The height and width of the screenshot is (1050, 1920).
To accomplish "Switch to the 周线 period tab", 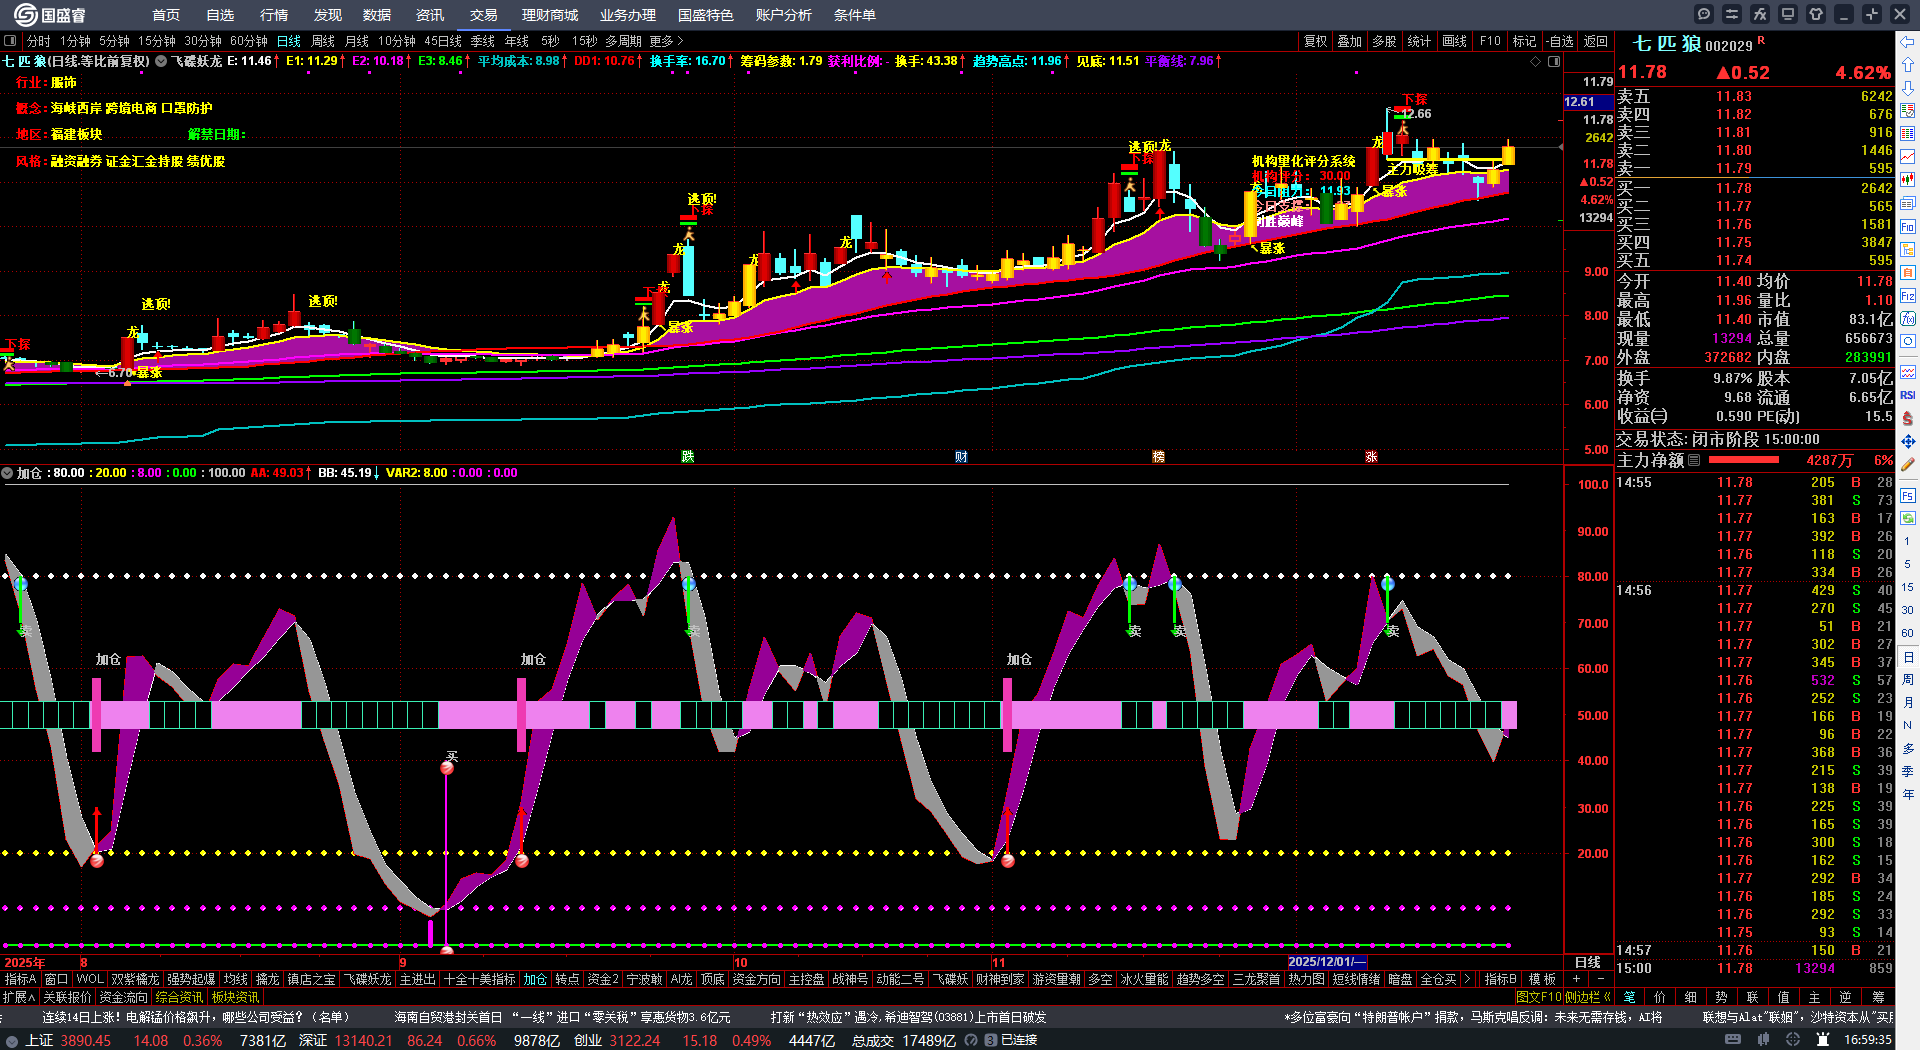I will 323,41.
